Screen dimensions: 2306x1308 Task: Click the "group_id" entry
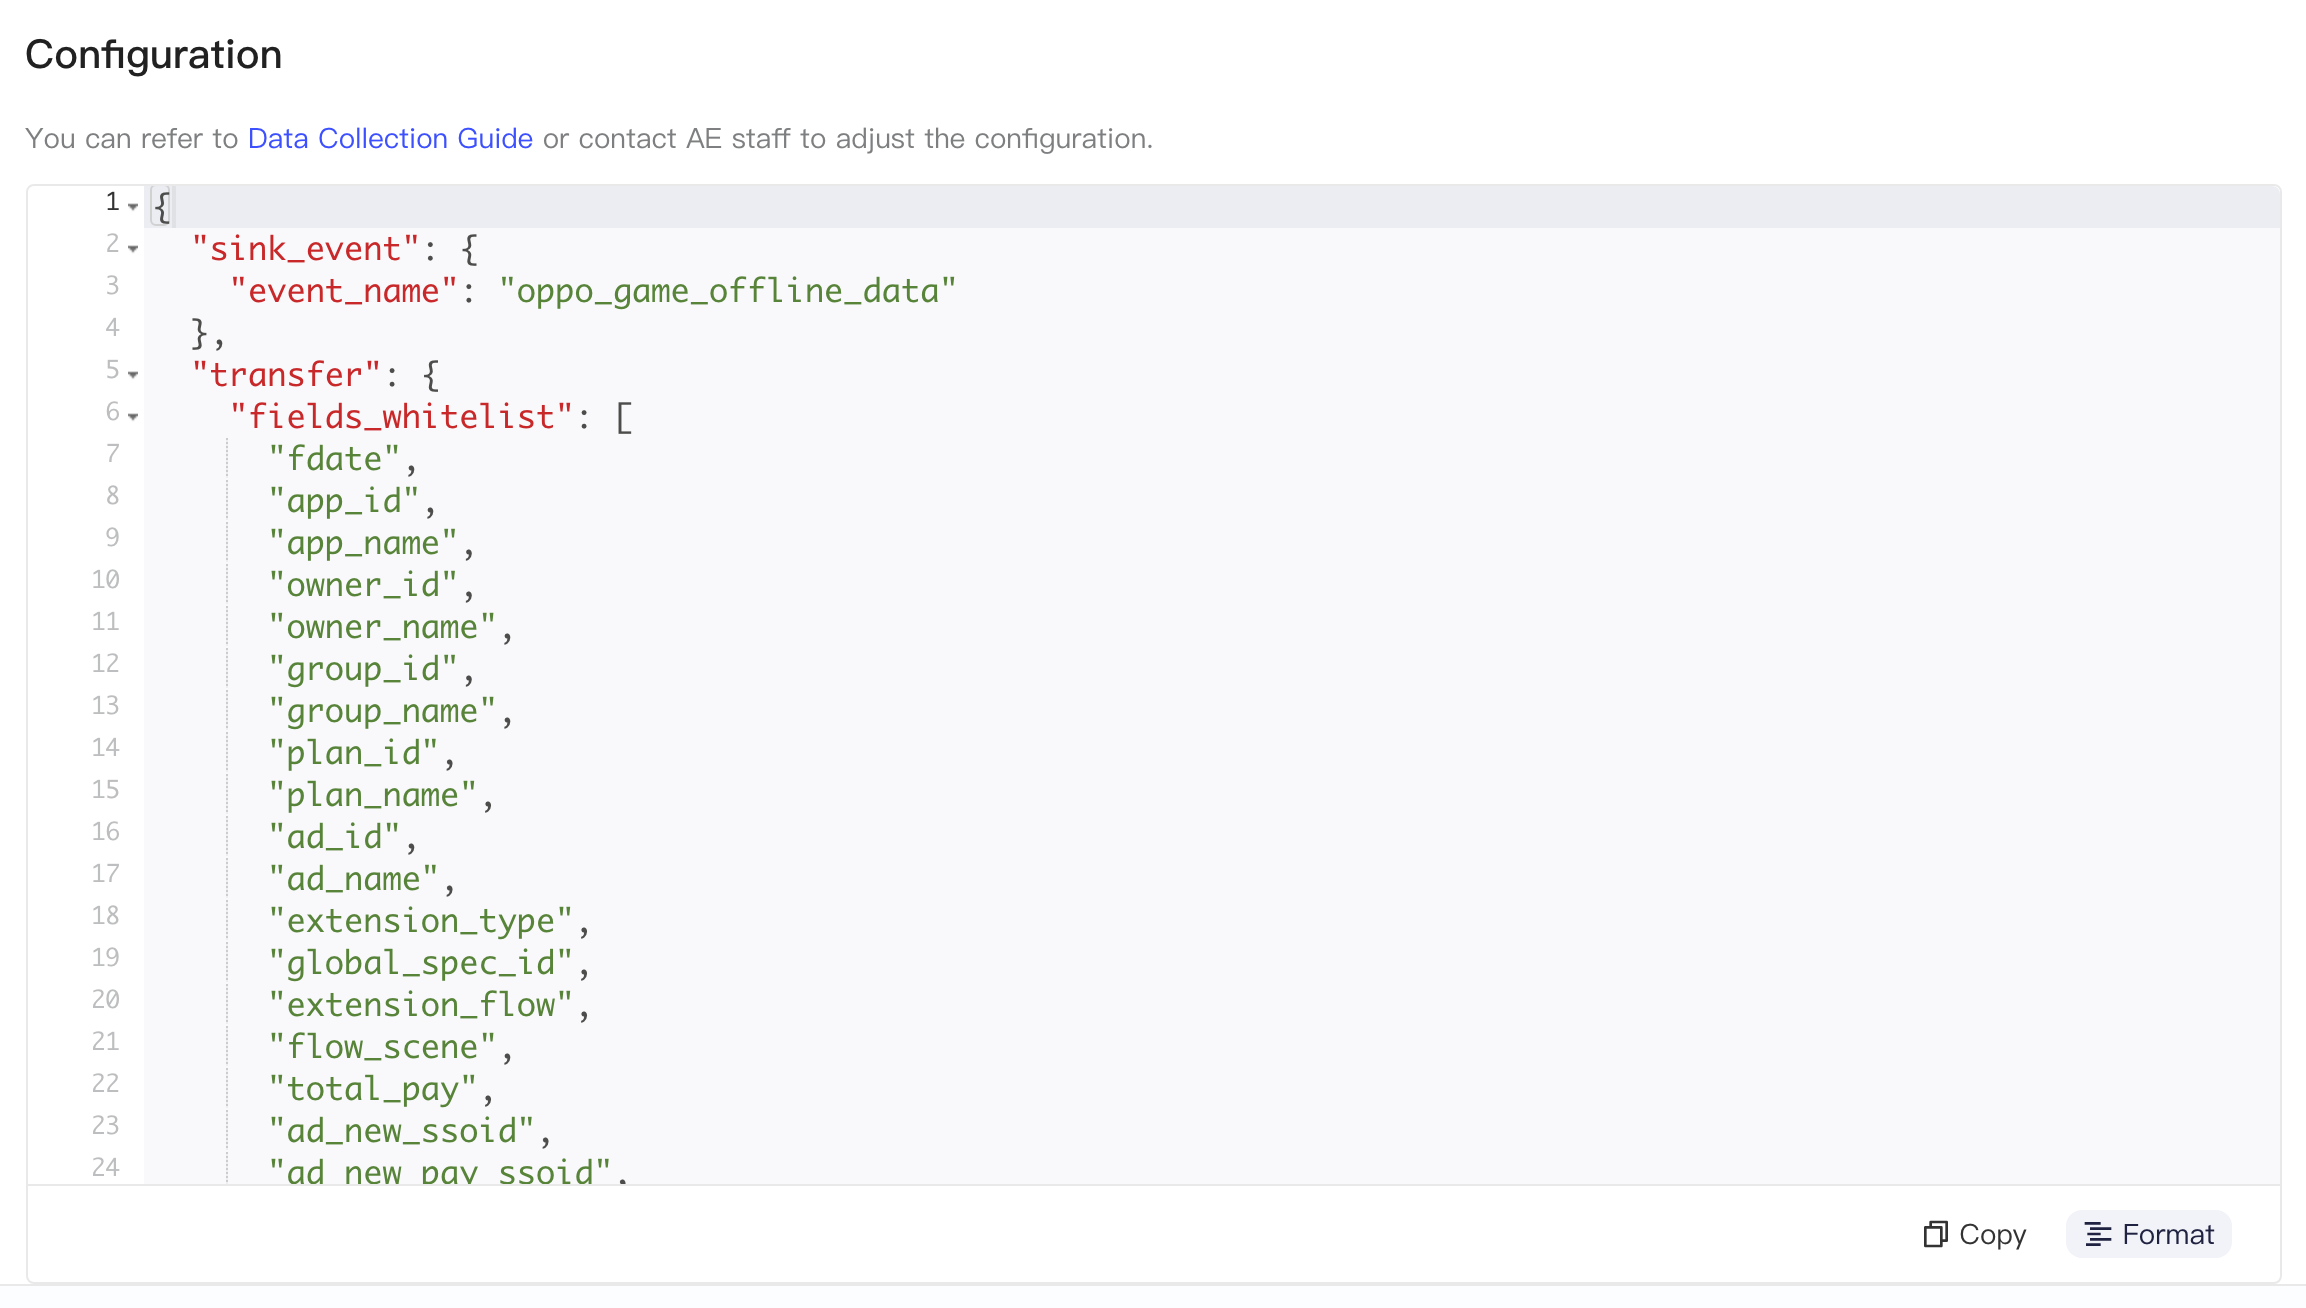(363, 668)
